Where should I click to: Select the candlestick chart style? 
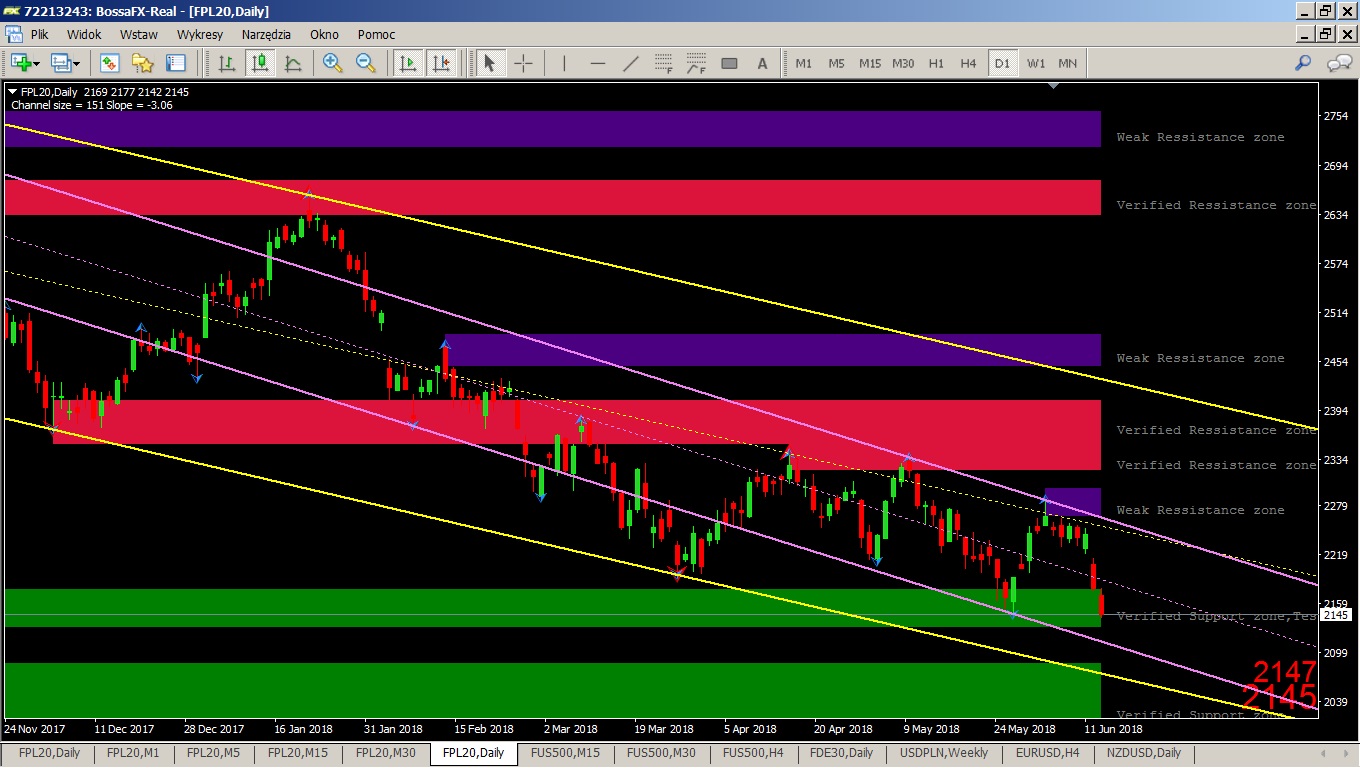(260, 63)
